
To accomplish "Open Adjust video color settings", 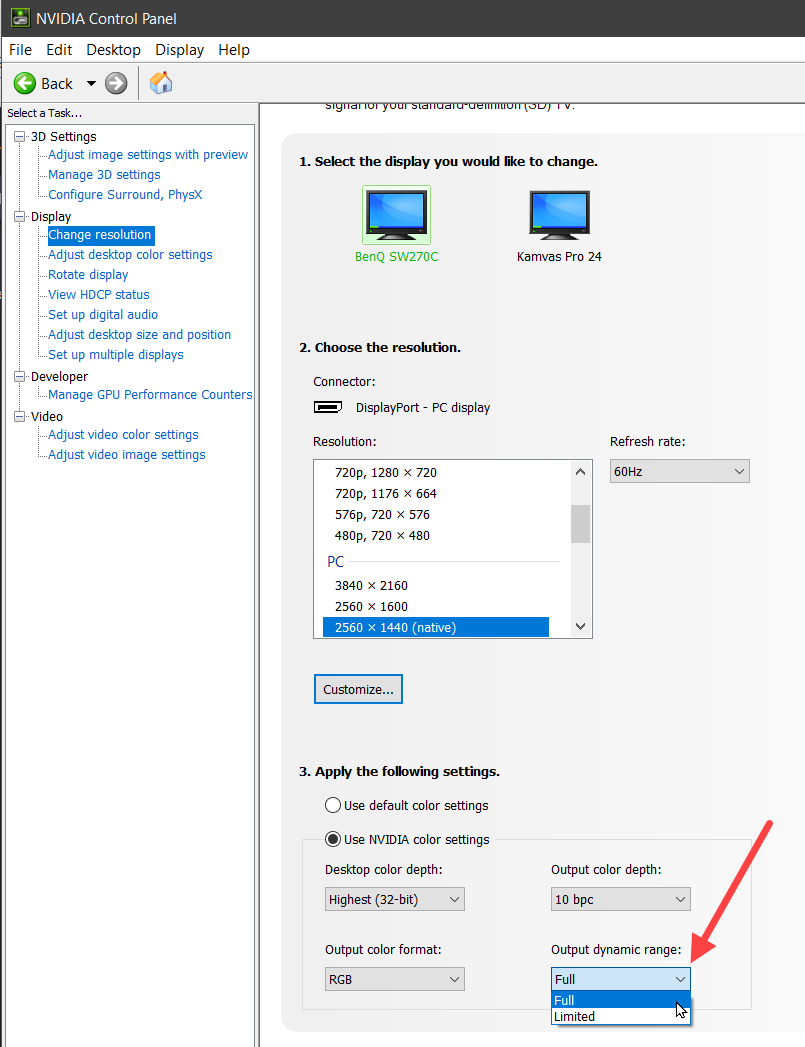I will (x=123, y=435).
